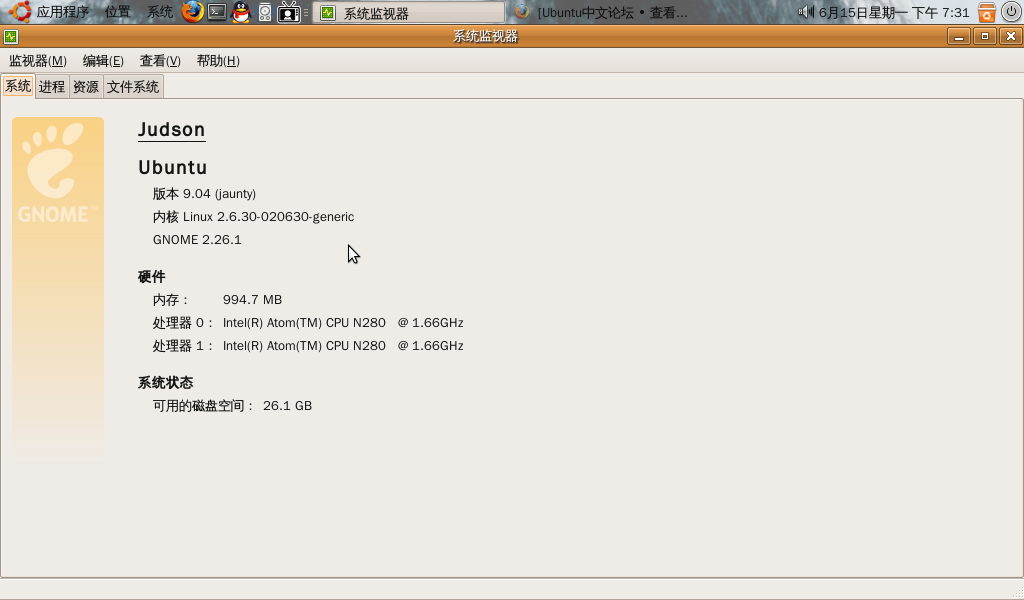Switch to the 资源 tab
Screen dimensions: 1024x600
(x=86, y=87)
